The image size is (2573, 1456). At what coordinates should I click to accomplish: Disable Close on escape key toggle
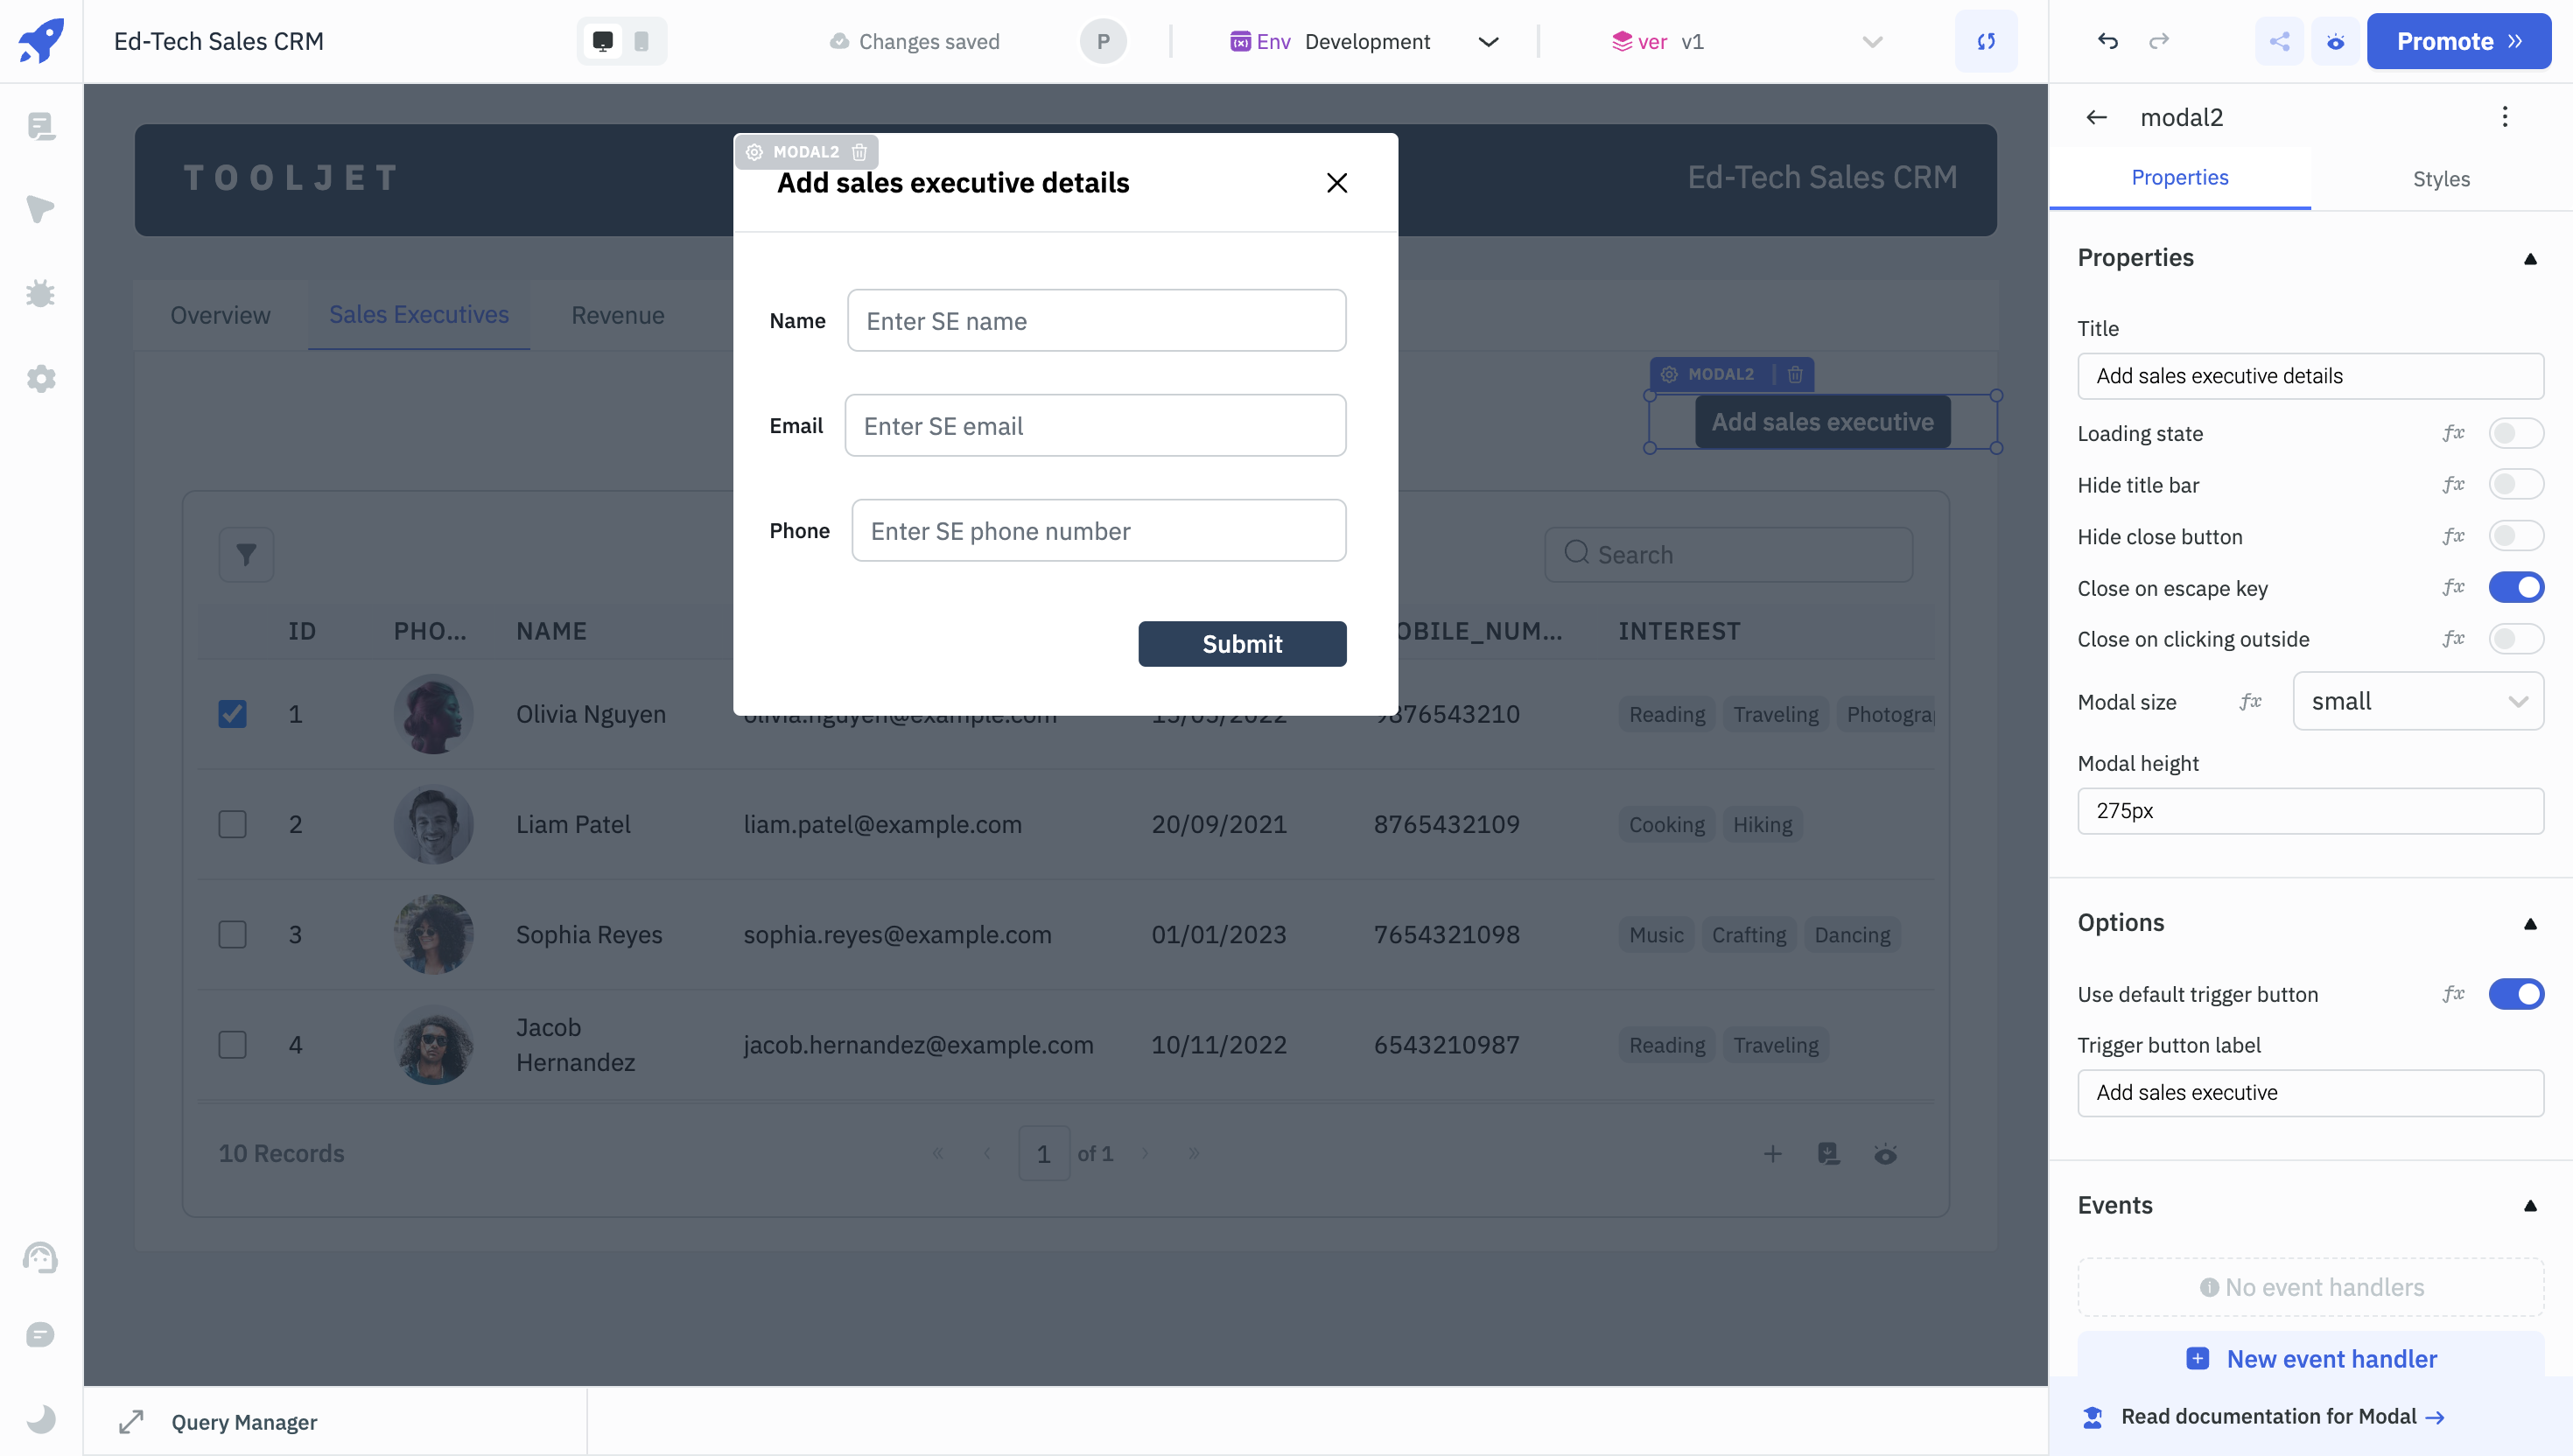coord(2515,588)
